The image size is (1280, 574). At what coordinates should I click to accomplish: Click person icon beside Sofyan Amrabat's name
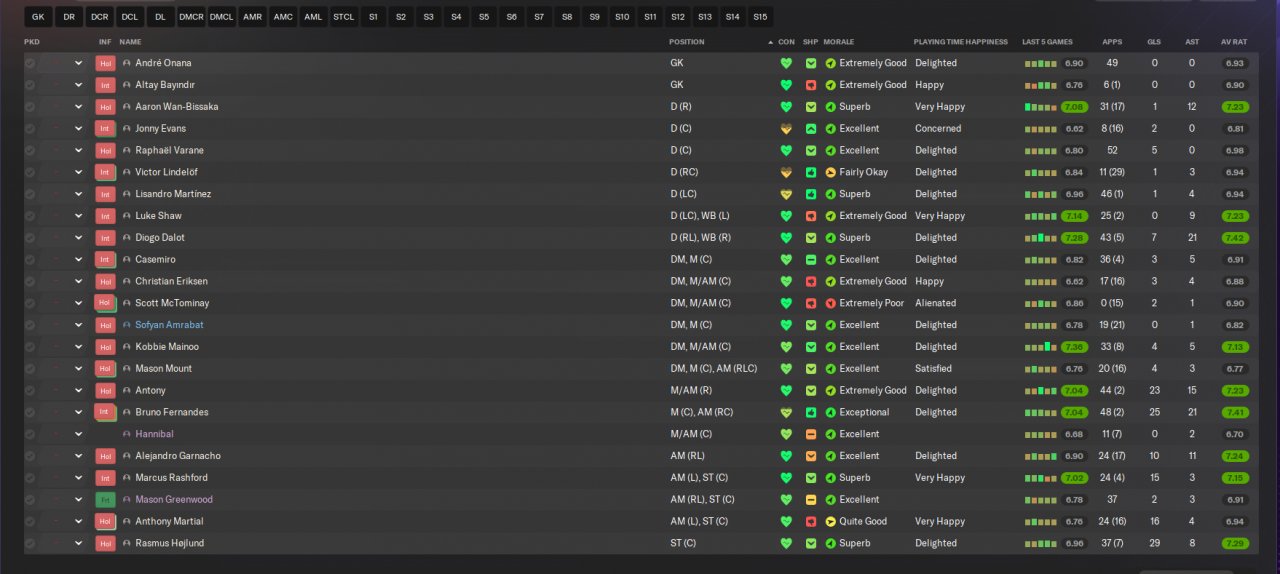click(x=127, y=325)
